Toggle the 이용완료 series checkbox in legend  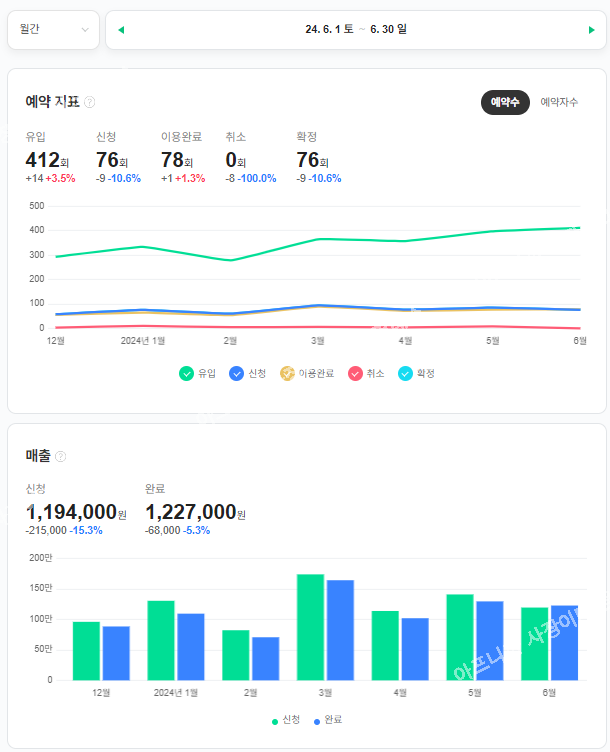pyautogui.click(x=286, y=373)
